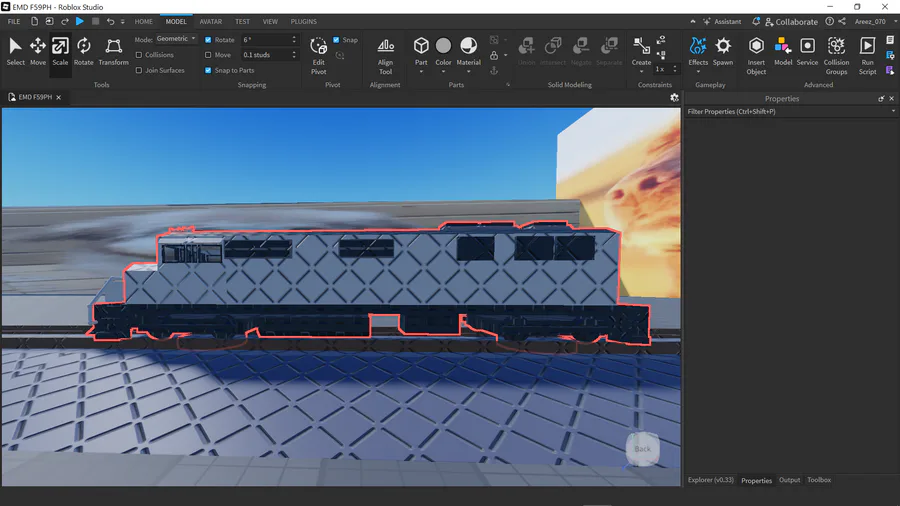The image size is (900, 506).
Task: Pick the Rotate tool
Action: (x=83, y=52)
